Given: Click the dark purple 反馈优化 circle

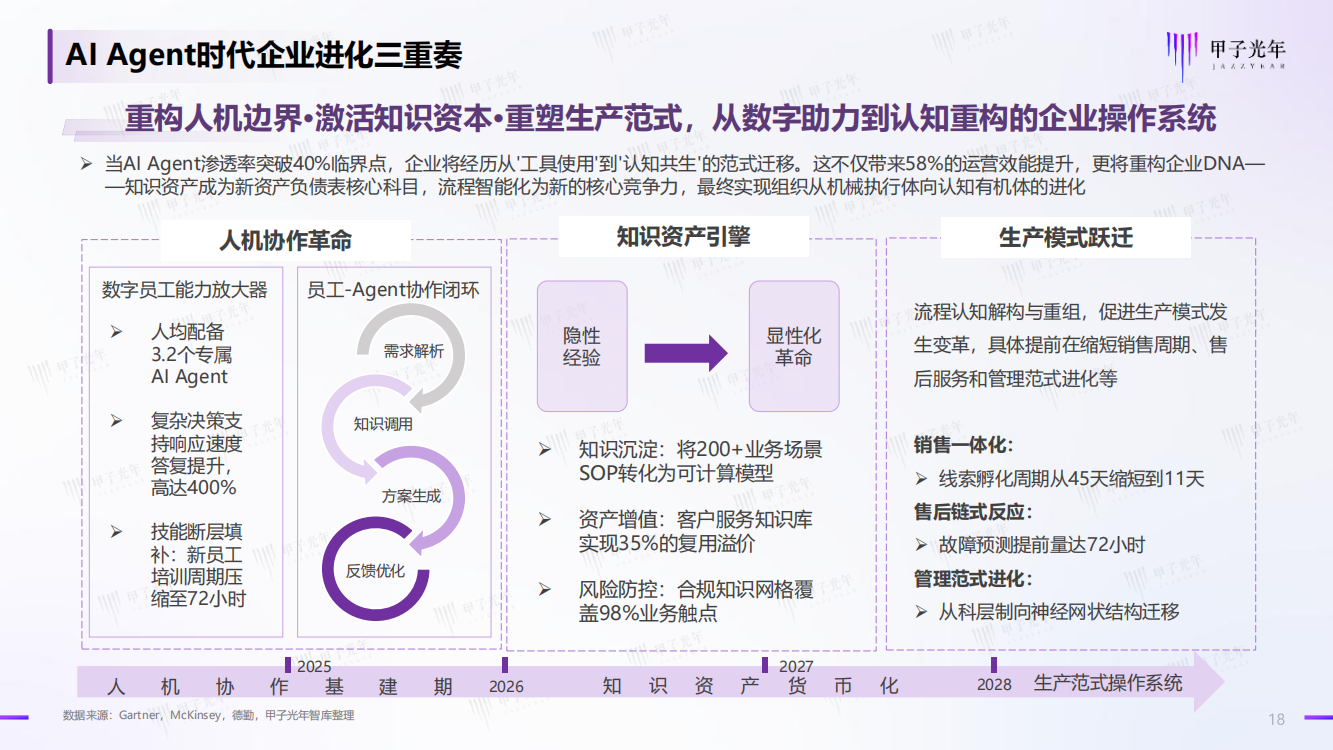Looking at the screenshot, I should 375,571.
